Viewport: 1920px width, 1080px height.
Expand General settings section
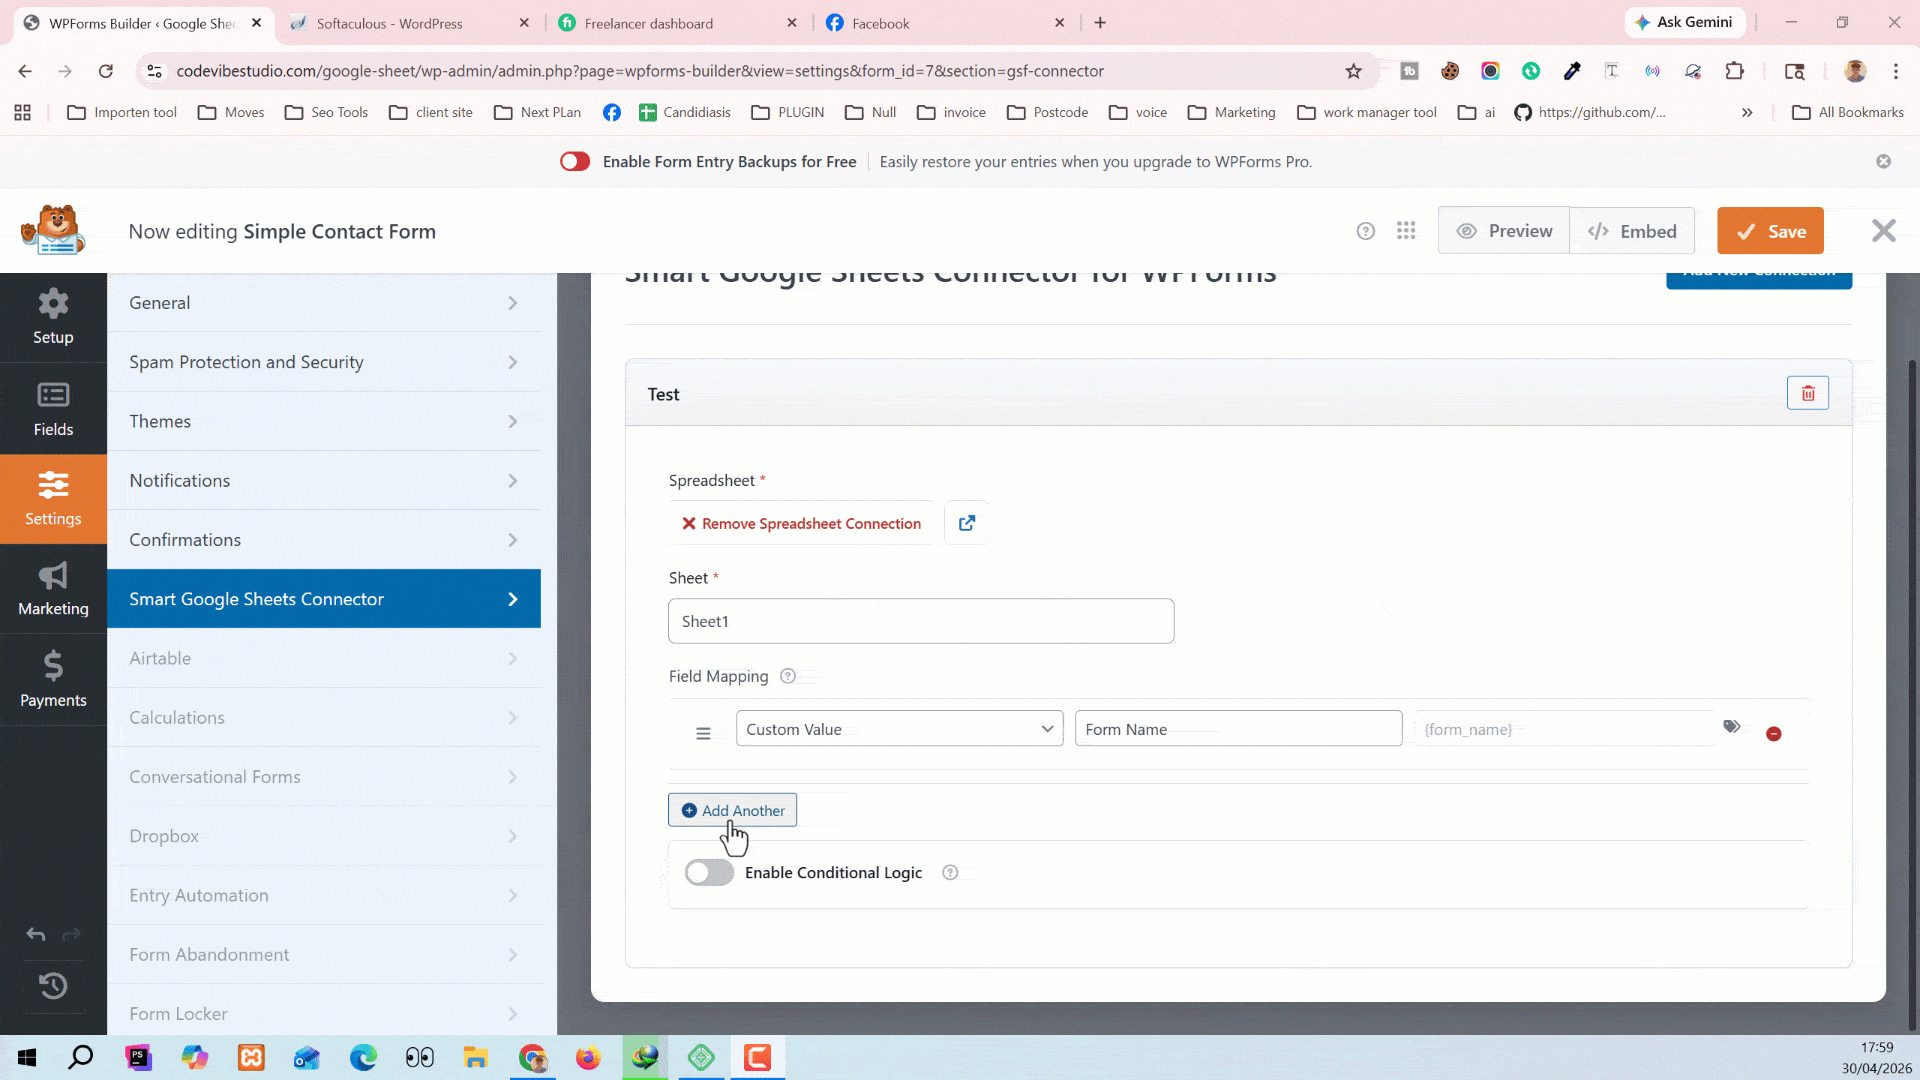324,303
